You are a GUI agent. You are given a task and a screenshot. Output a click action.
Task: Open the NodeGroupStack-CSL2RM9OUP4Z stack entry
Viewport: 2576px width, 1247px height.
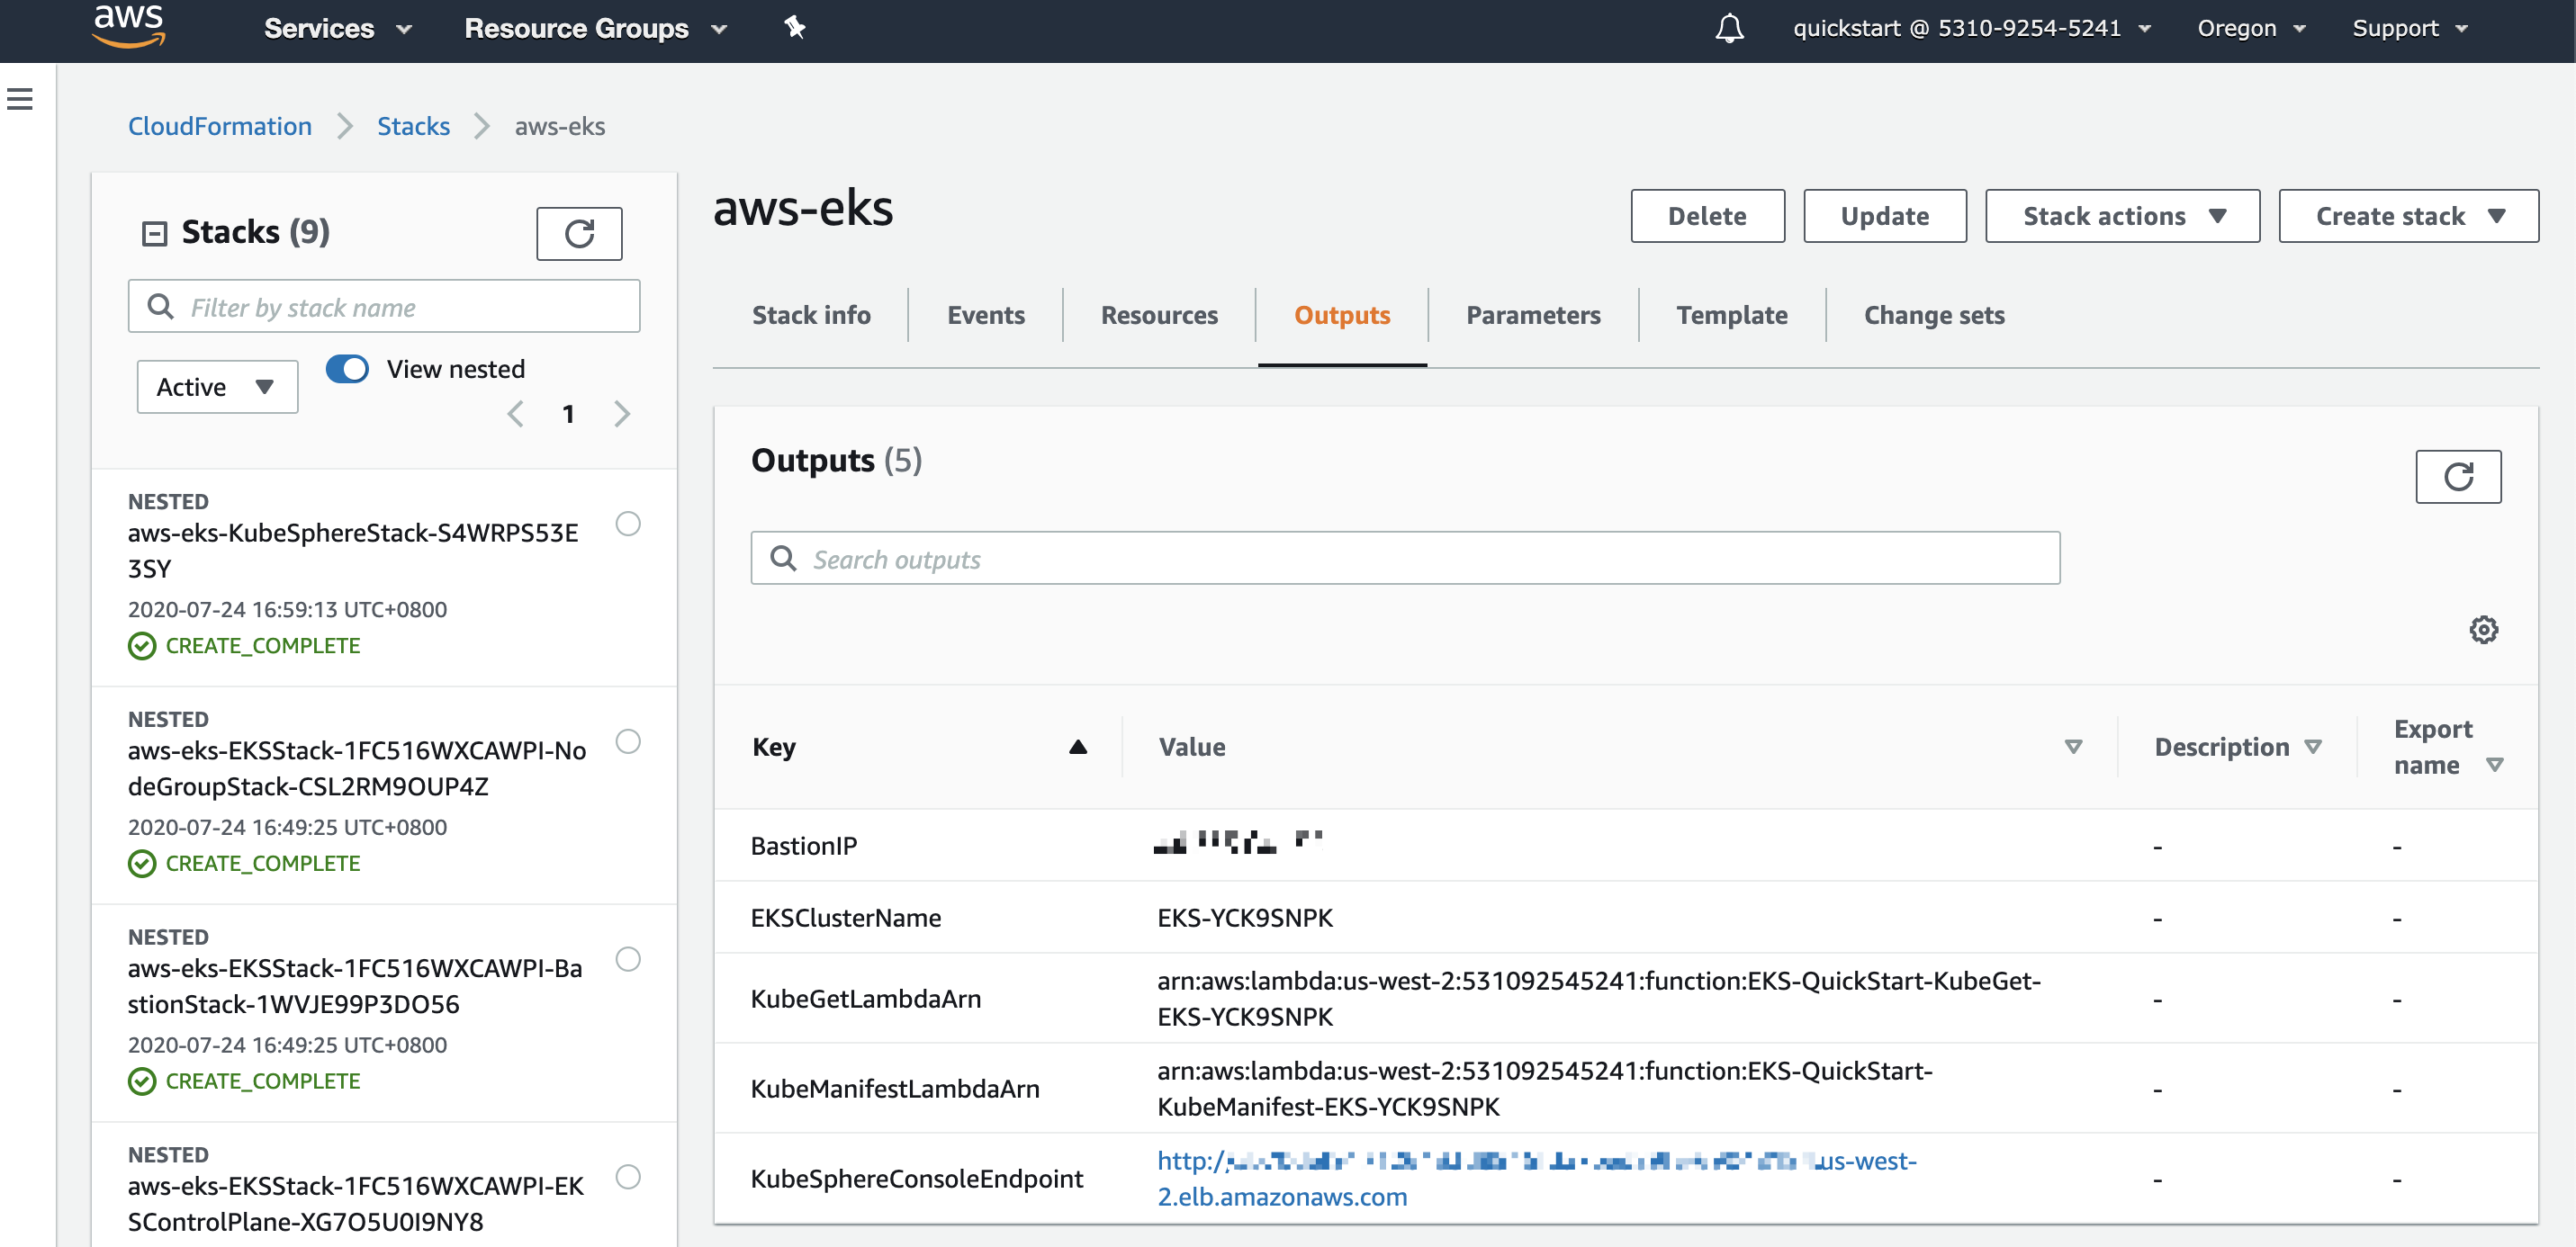357,769
